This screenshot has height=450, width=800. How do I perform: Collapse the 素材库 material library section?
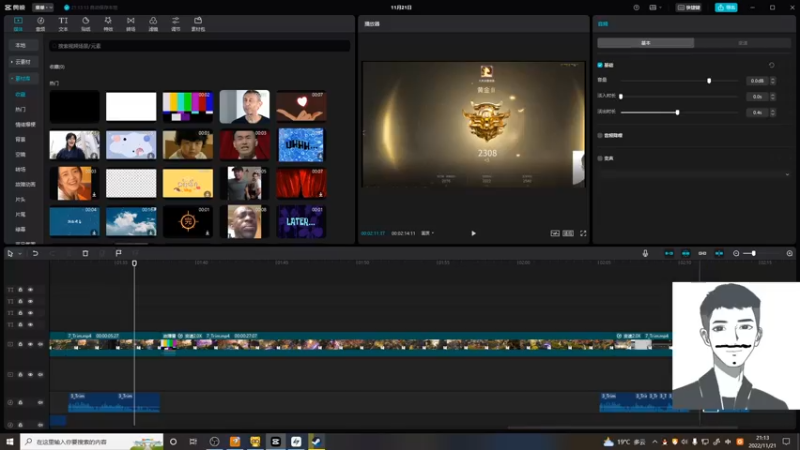(23, 79)
